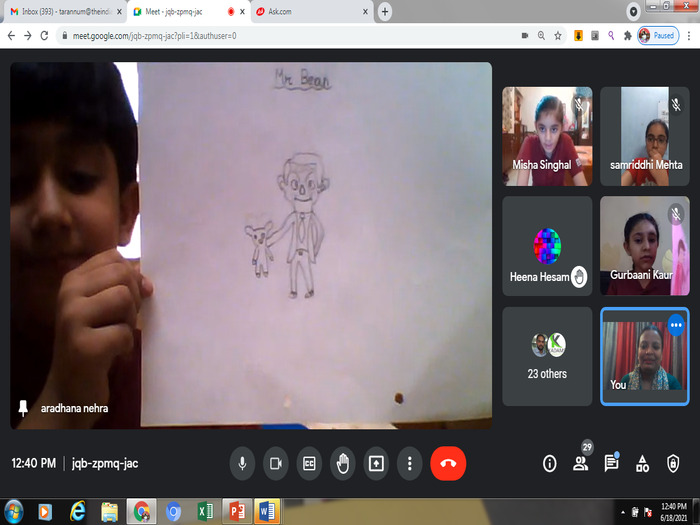This screenshot has height=525, width=700.
Task: Go back in browser history
Action: pos(11,36)
